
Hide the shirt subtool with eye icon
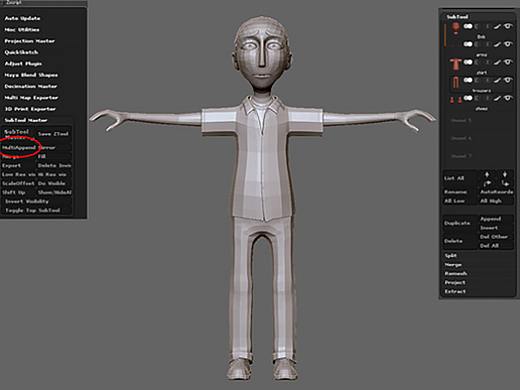click(x=508, y=62)
